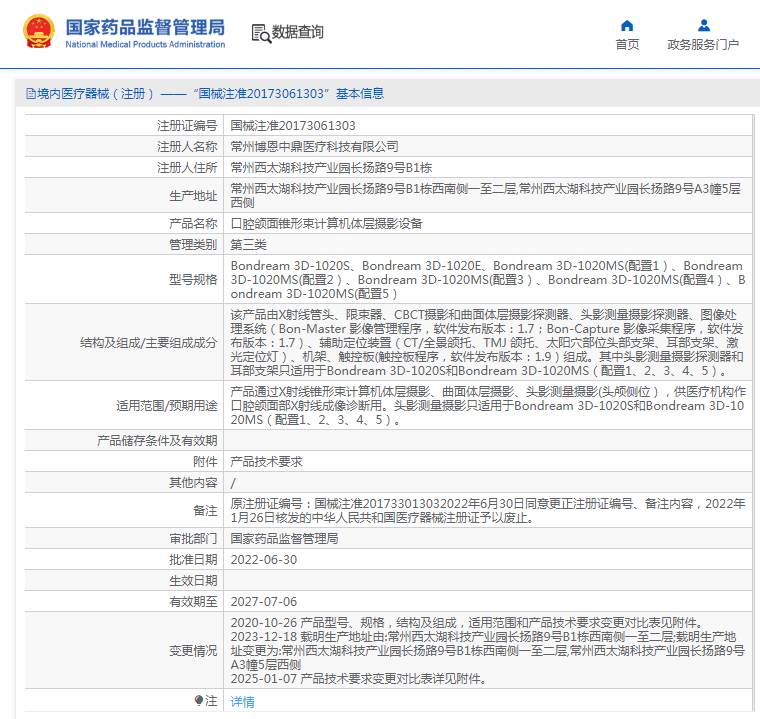This screenshot has height=719, width=760.
Task: Click the 2025-01-07 change record line
Action: pyautogui.click(x=359, y=679)
